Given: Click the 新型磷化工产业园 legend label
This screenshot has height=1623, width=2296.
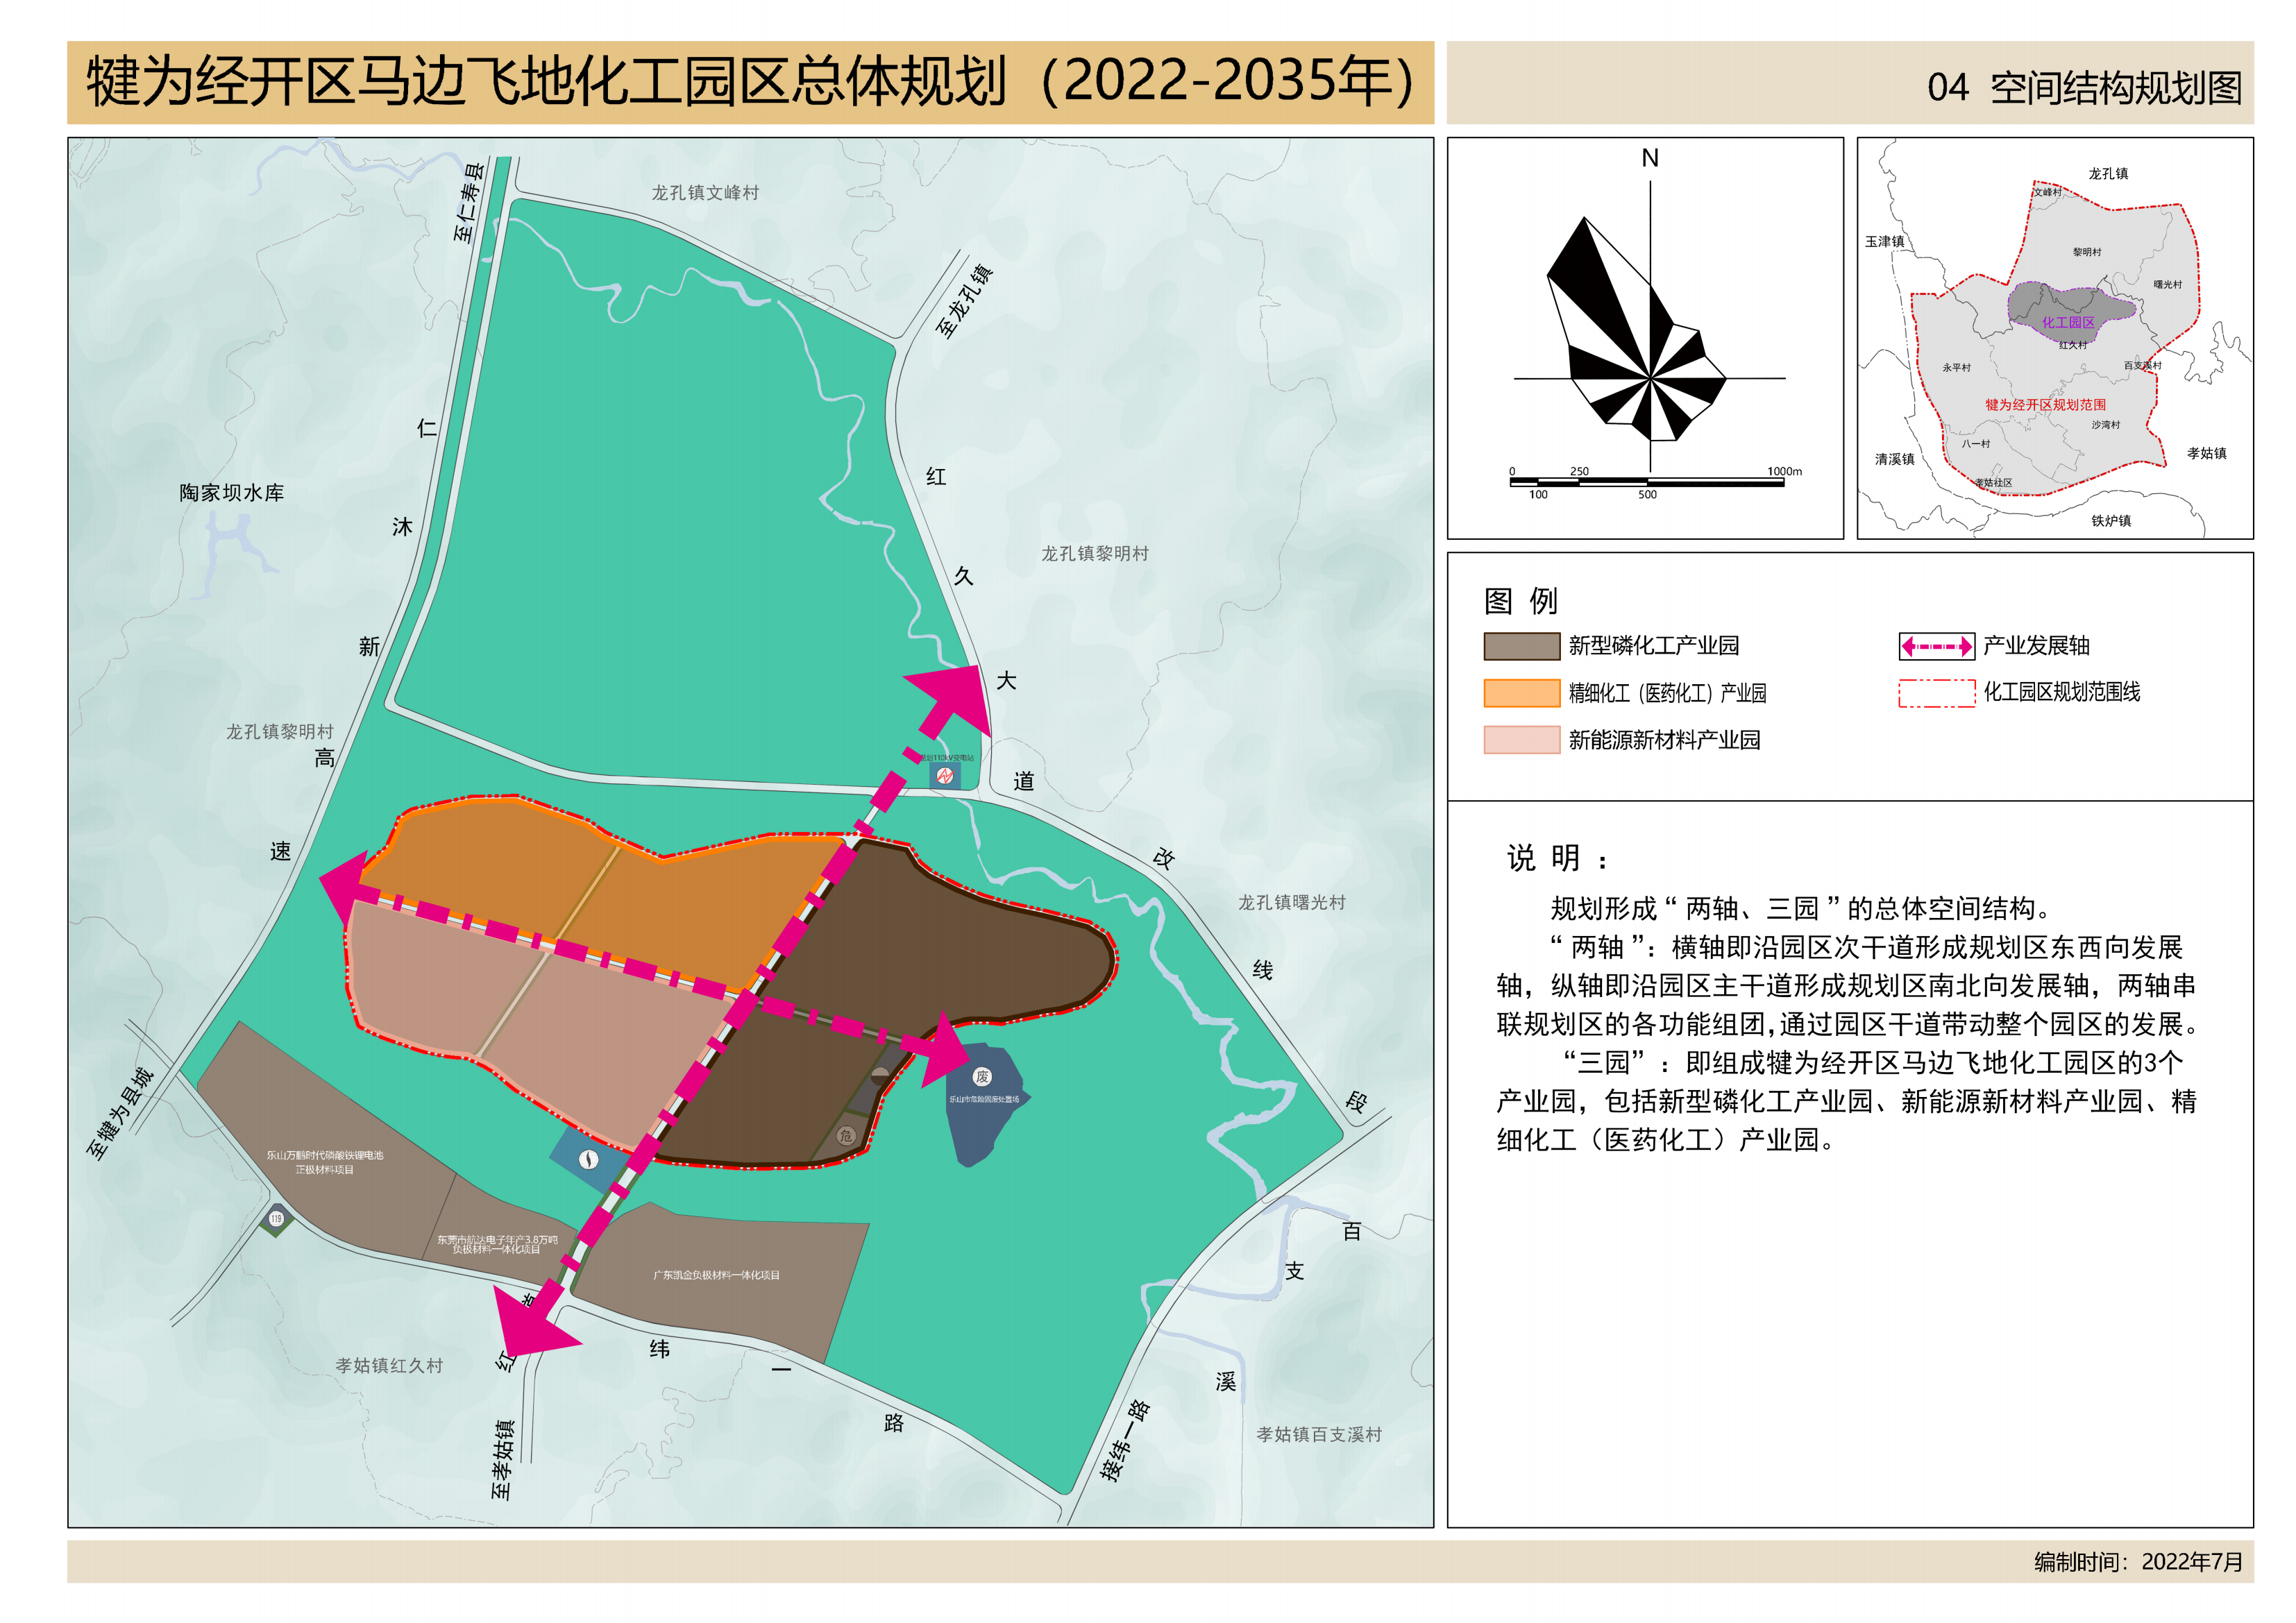Looking at the screenshot, I should point(1654,646).
